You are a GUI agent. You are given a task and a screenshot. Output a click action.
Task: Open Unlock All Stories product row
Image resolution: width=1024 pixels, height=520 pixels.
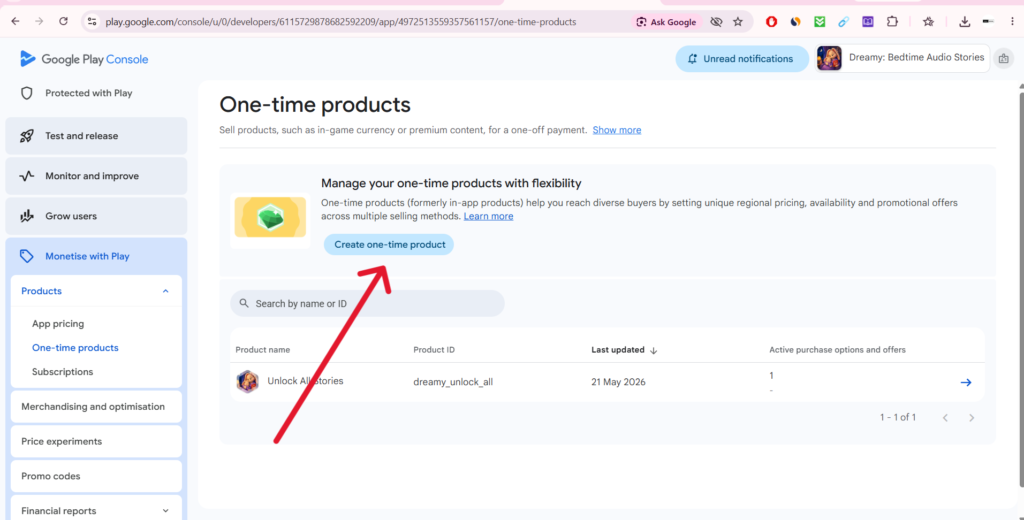(x=607, y=382)
